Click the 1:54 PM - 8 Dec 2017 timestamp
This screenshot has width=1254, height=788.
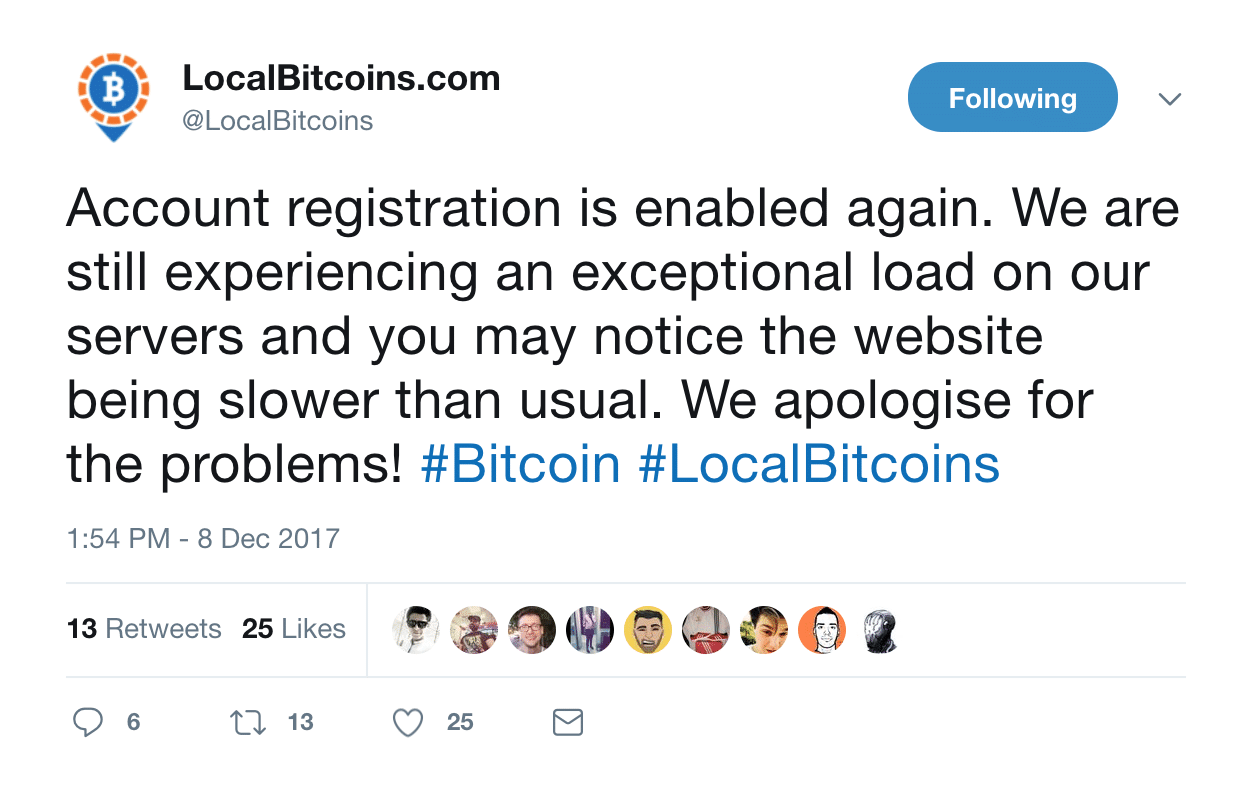(203, 538)
